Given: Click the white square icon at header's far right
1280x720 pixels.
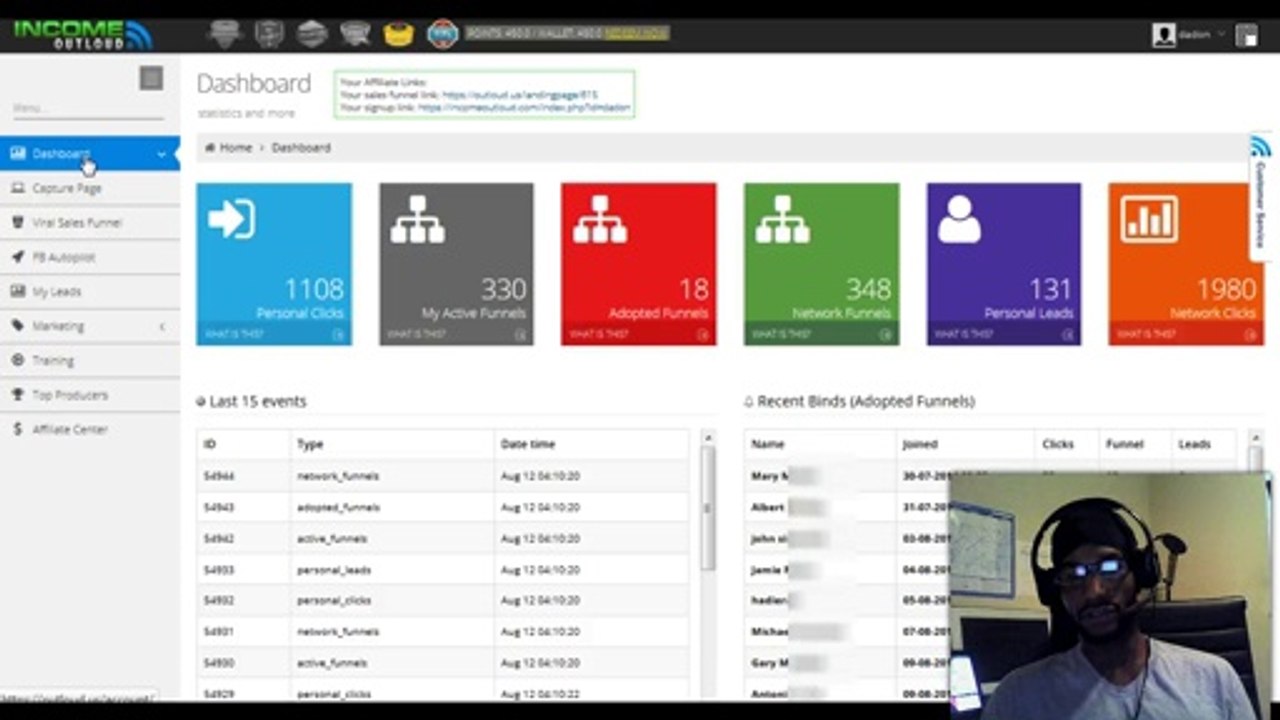Looking at the screenshot, I should click(x=1247, y=36).
